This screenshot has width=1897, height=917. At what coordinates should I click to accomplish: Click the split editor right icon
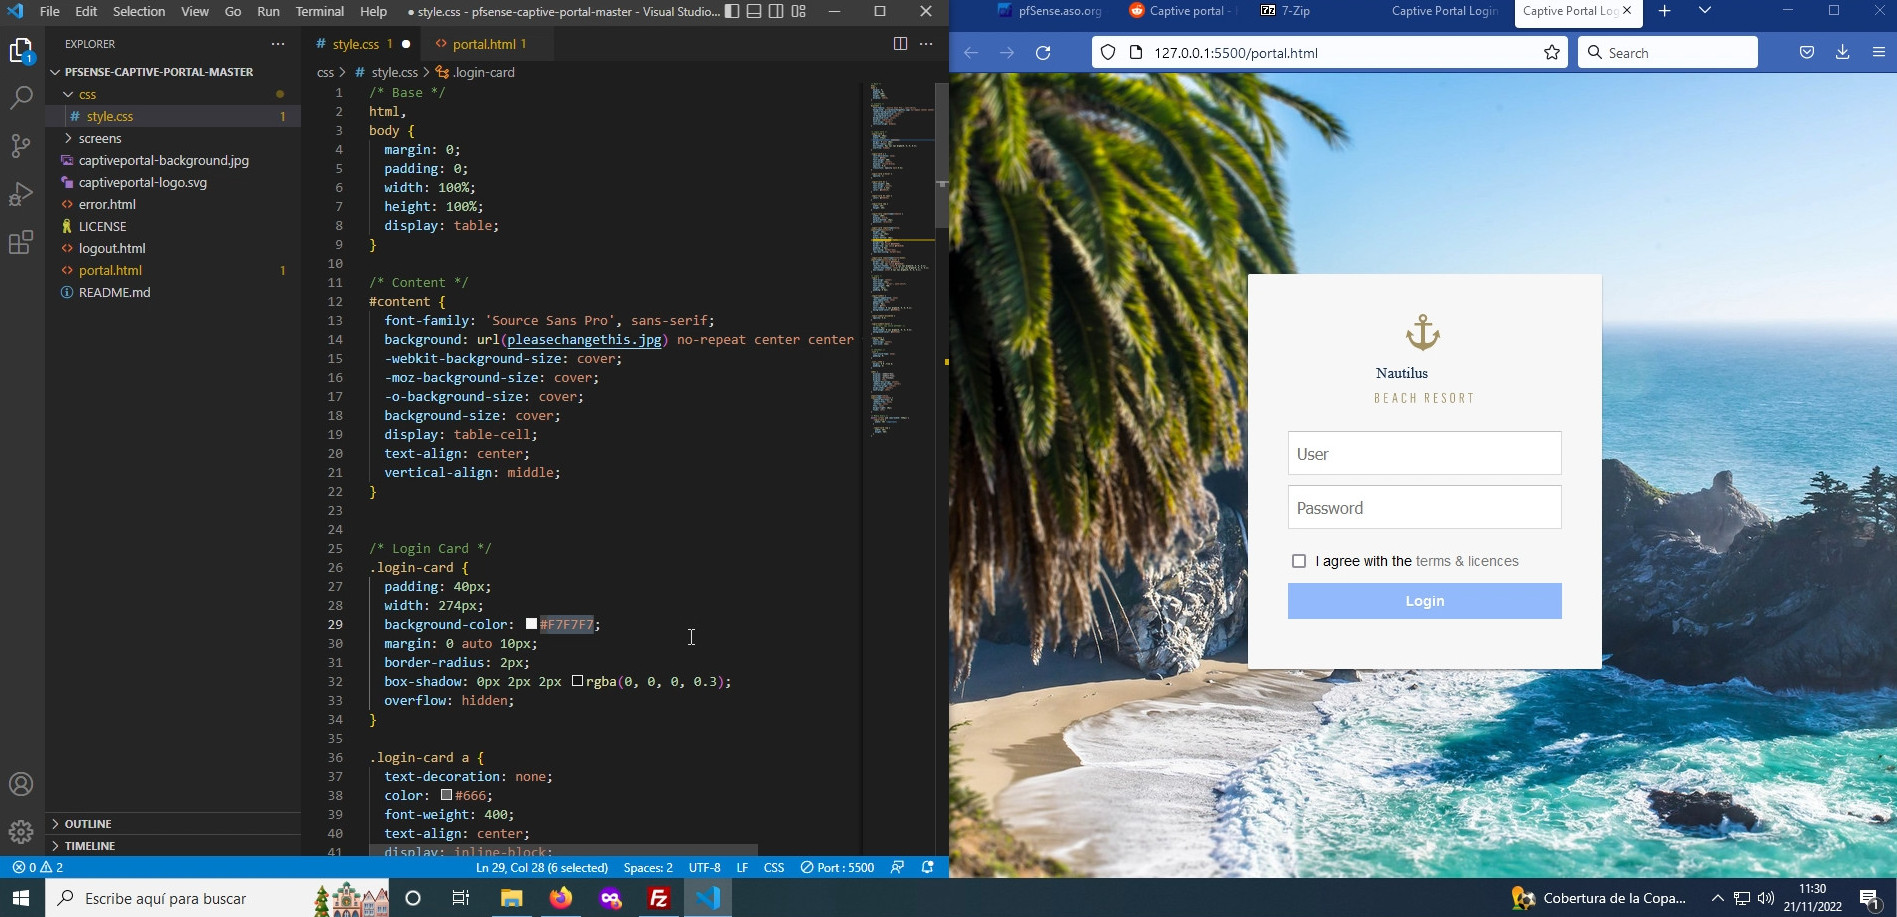click(900, 44)
